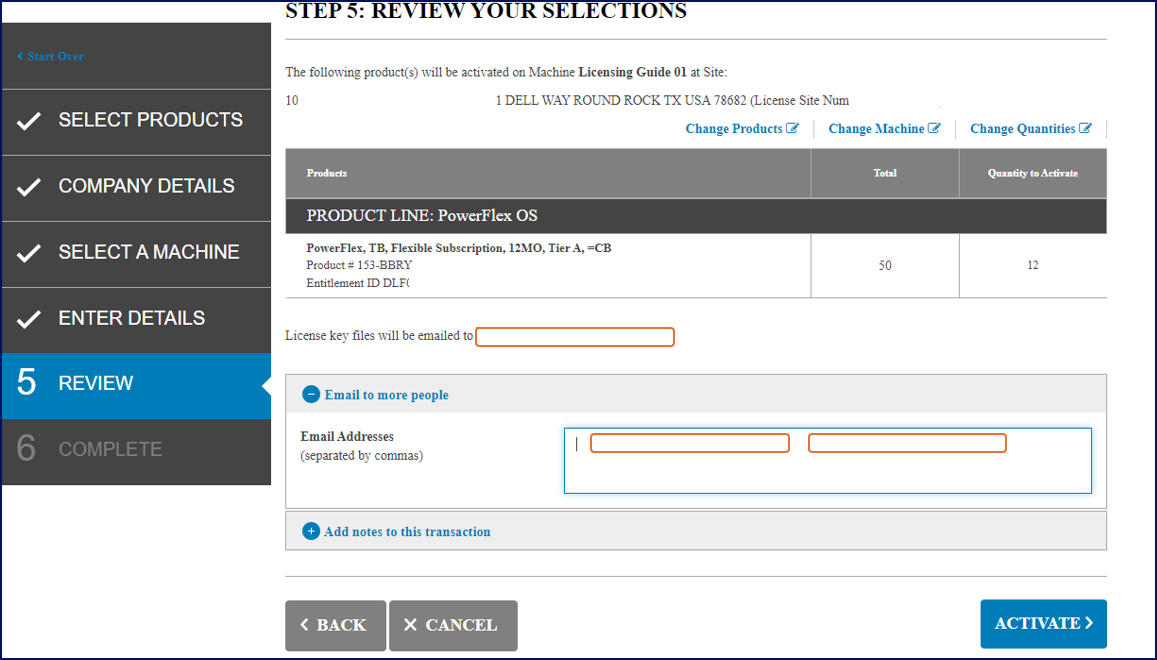
Task: Click checkmark icon next to Select a Machine
Action: pos(29,253)
